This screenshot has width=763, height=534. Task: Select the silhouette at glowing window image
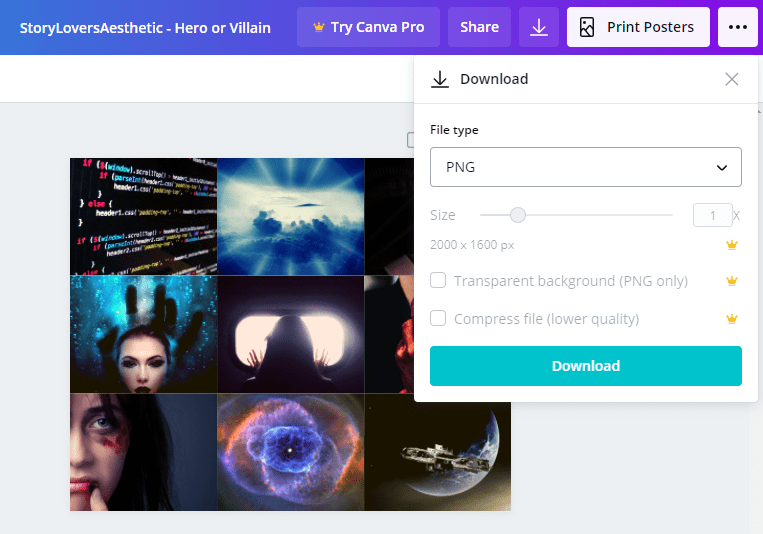(290, 334)
